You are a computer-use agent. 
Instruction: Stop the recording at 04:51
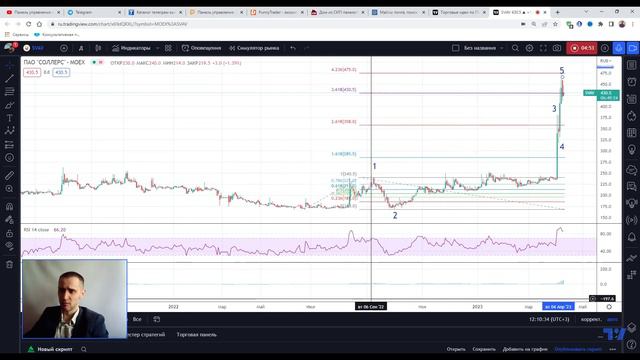pos(582,48)
